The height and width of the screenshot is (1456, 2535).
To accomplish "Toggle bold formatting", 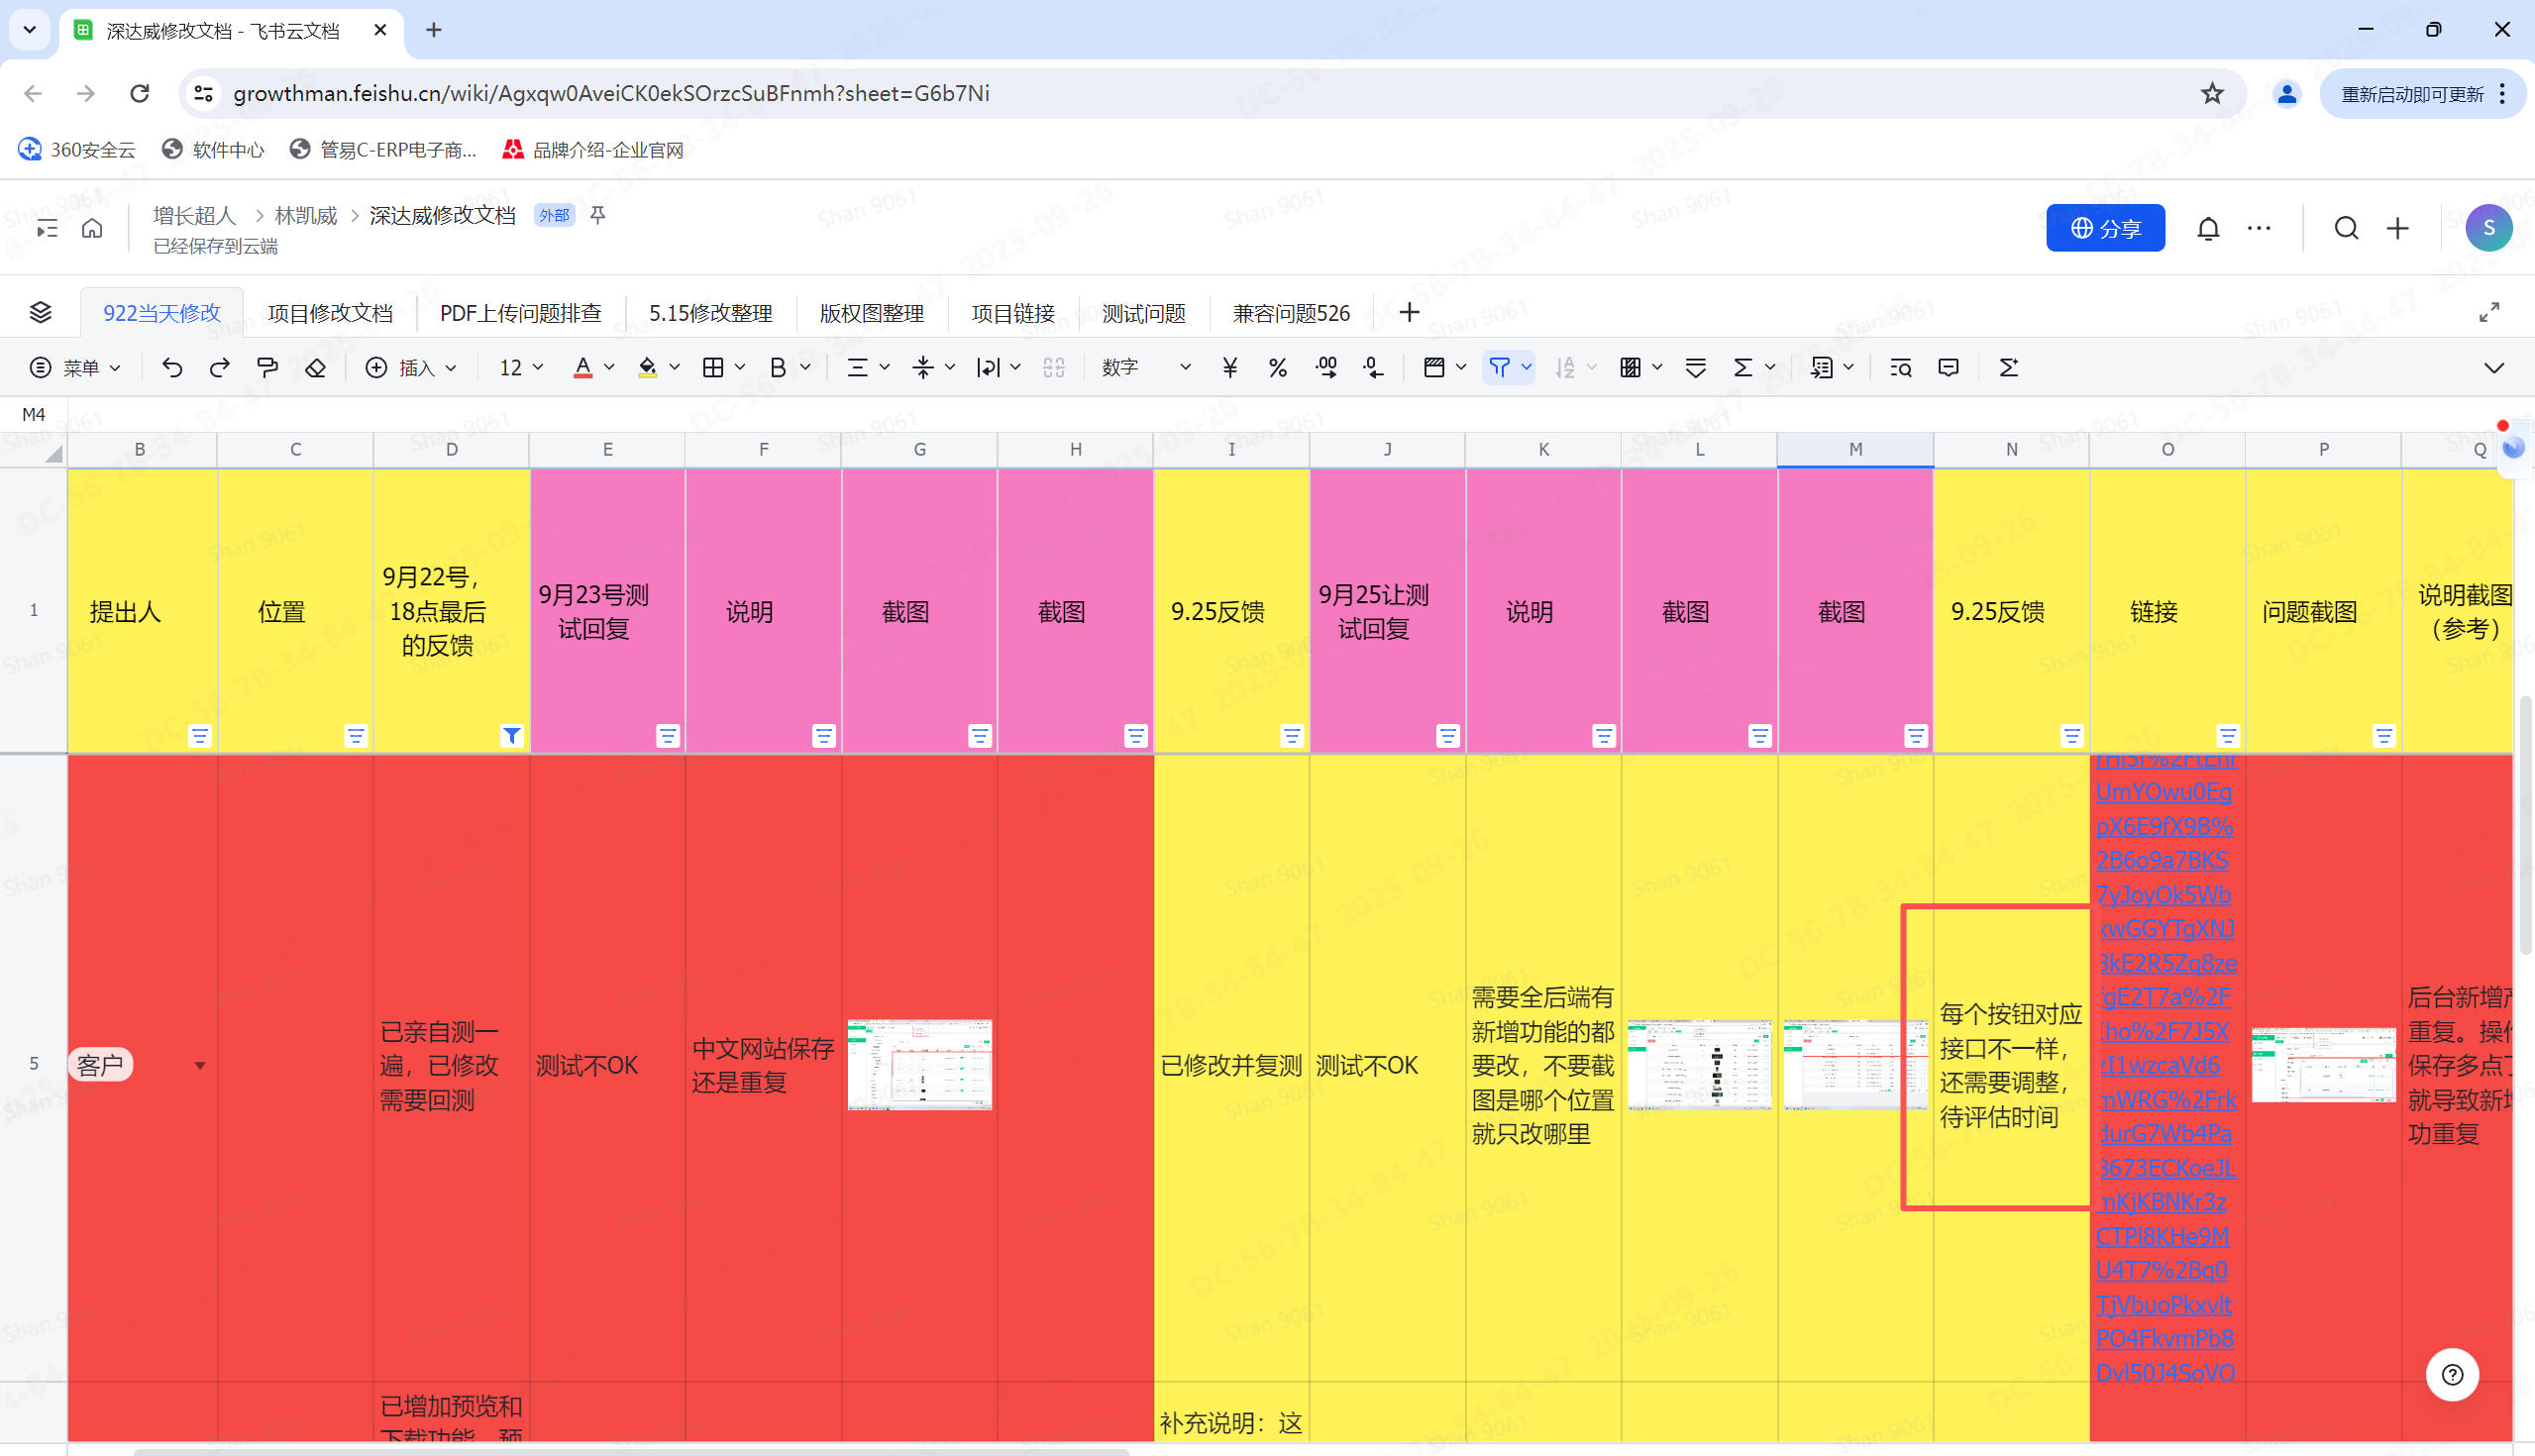I will (x=779, y=367).
